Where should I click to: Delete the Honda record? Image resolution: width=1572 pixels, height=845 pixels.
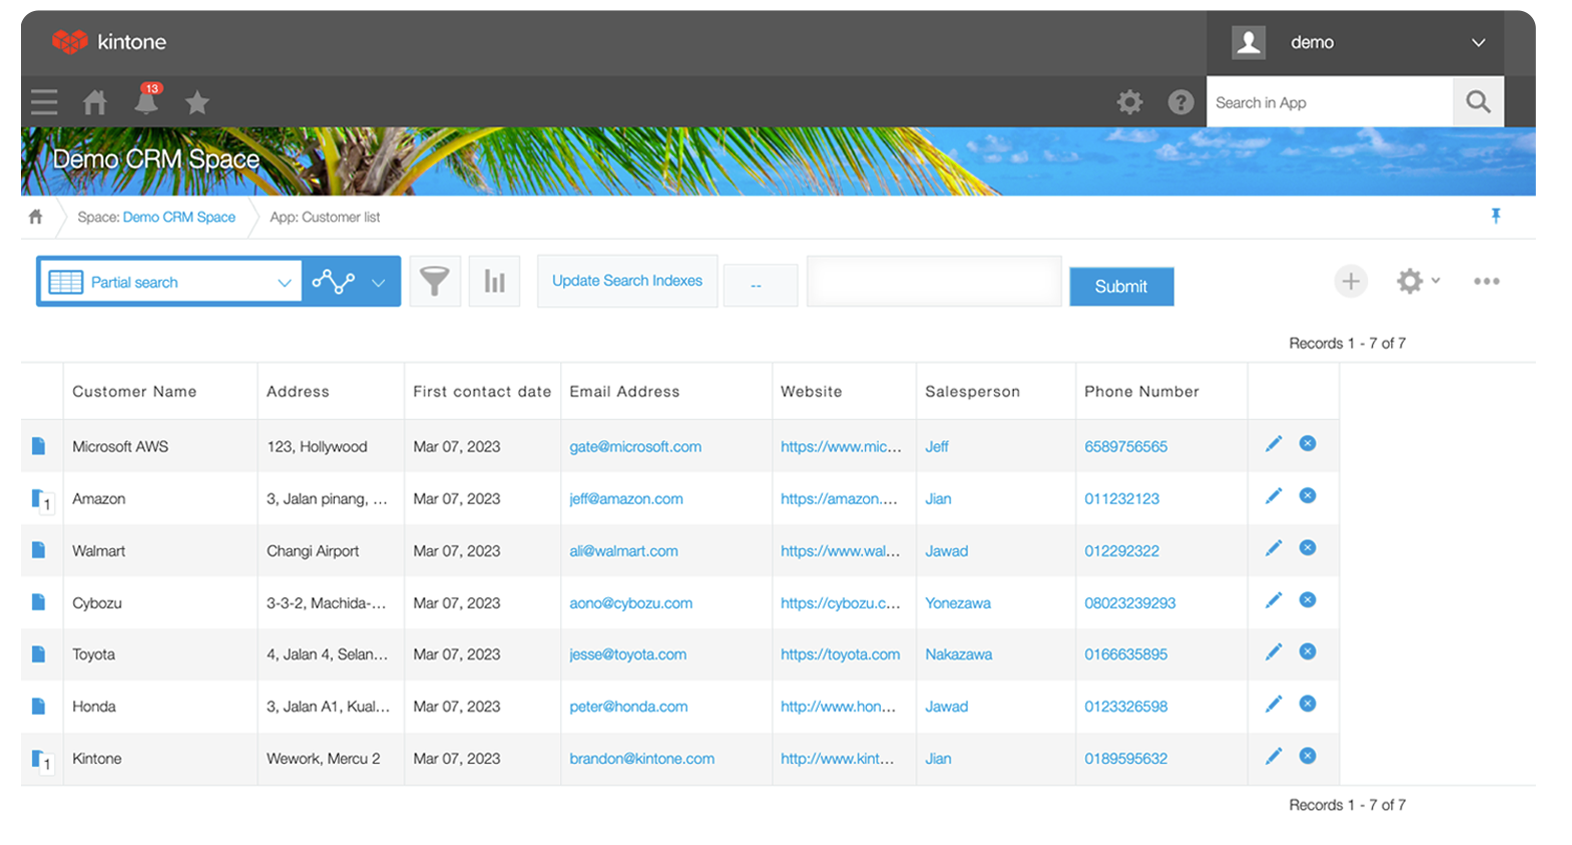coord(1307,703)
